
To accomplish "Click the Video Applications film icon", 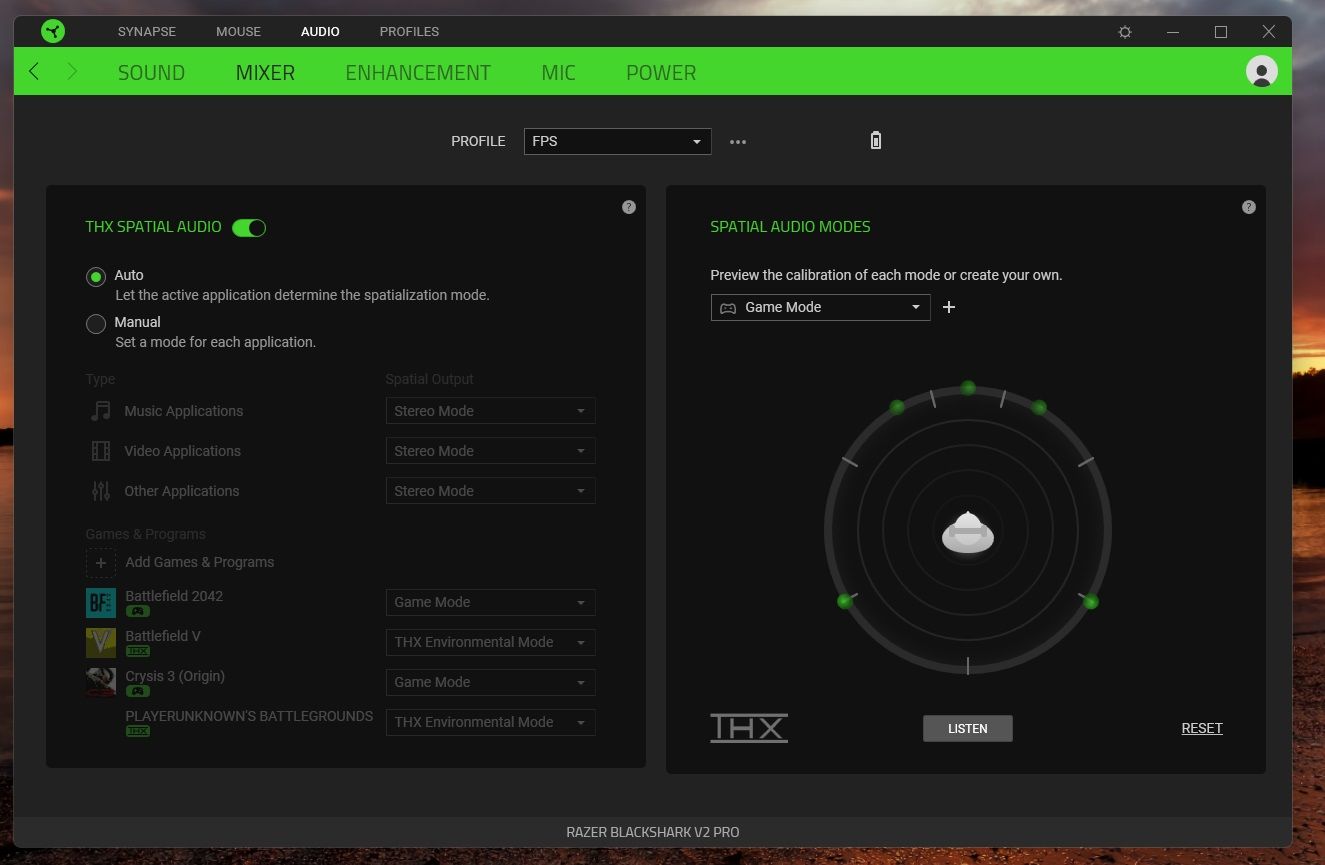I will (x=101, y=451).
